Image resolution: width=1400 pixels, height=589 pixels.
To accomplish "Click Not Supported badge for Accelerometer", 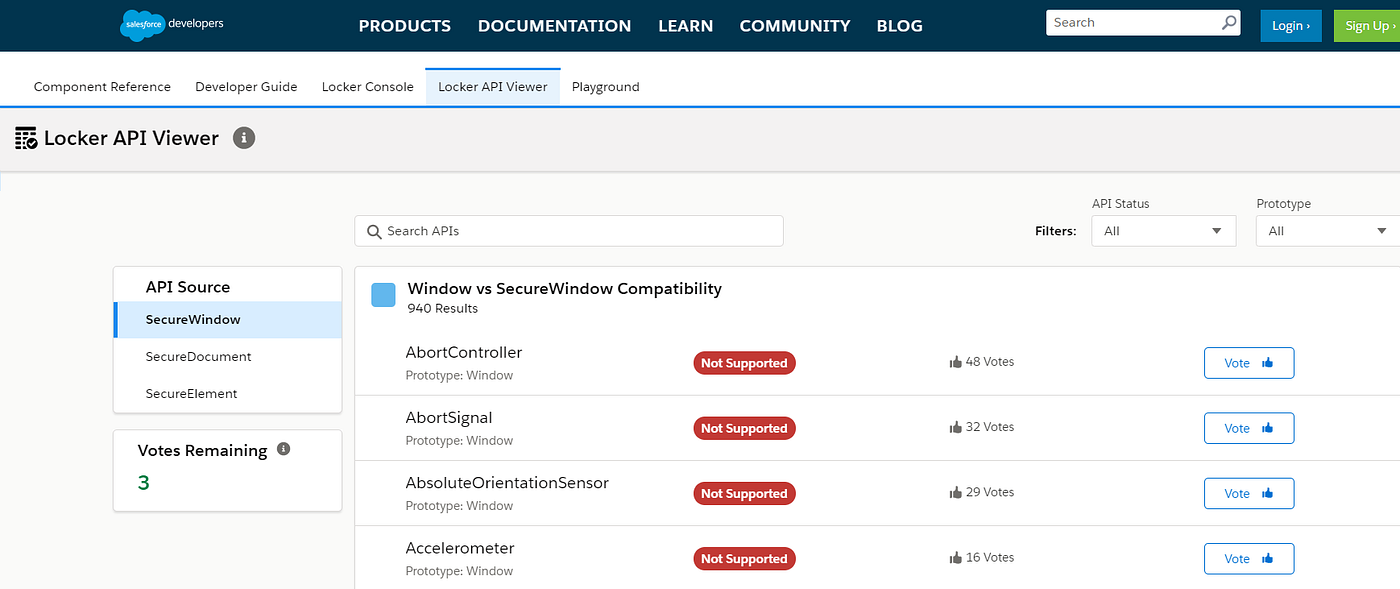I will 744,559.
